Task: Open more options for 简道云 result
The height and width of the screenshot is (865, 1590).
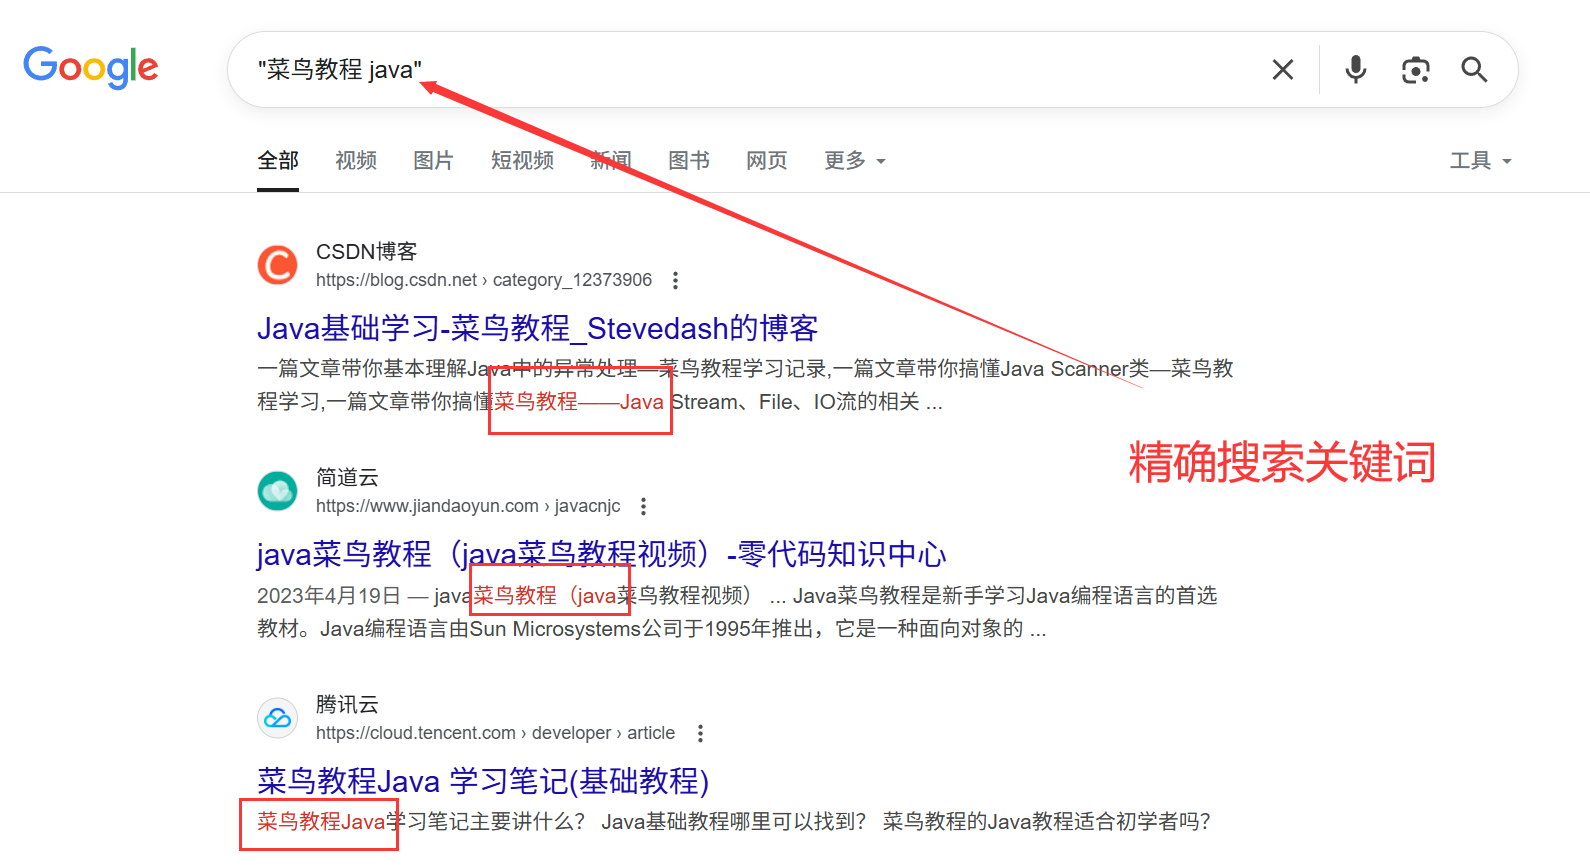Action: click(644, 506)
